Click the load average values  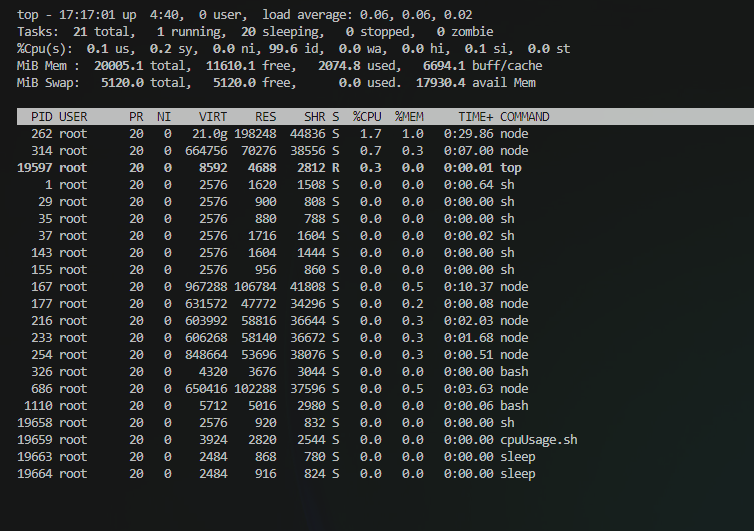pos(416,15)
